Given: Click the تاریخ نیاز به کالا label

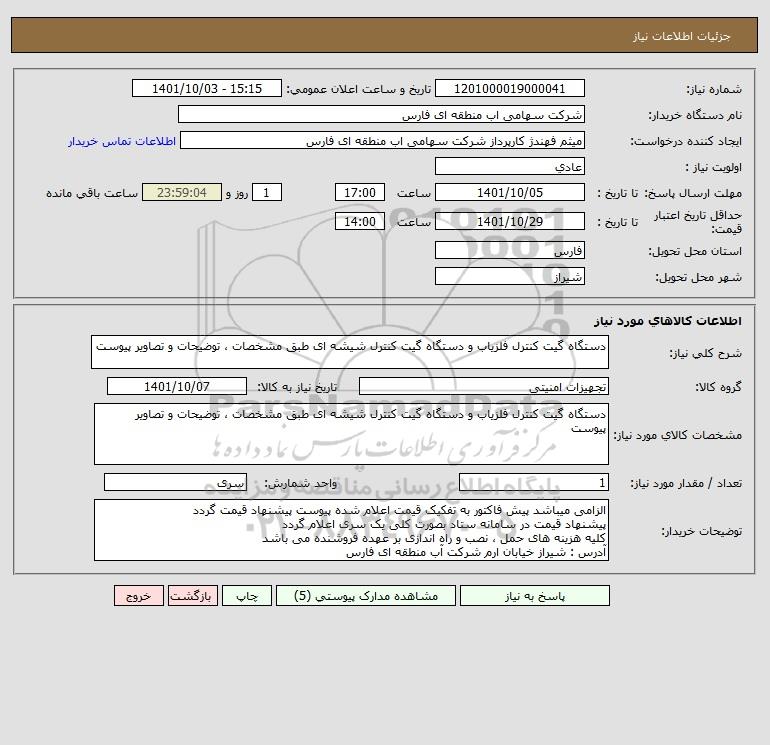Looking at the screenshot, I should (x=297, y=387).
